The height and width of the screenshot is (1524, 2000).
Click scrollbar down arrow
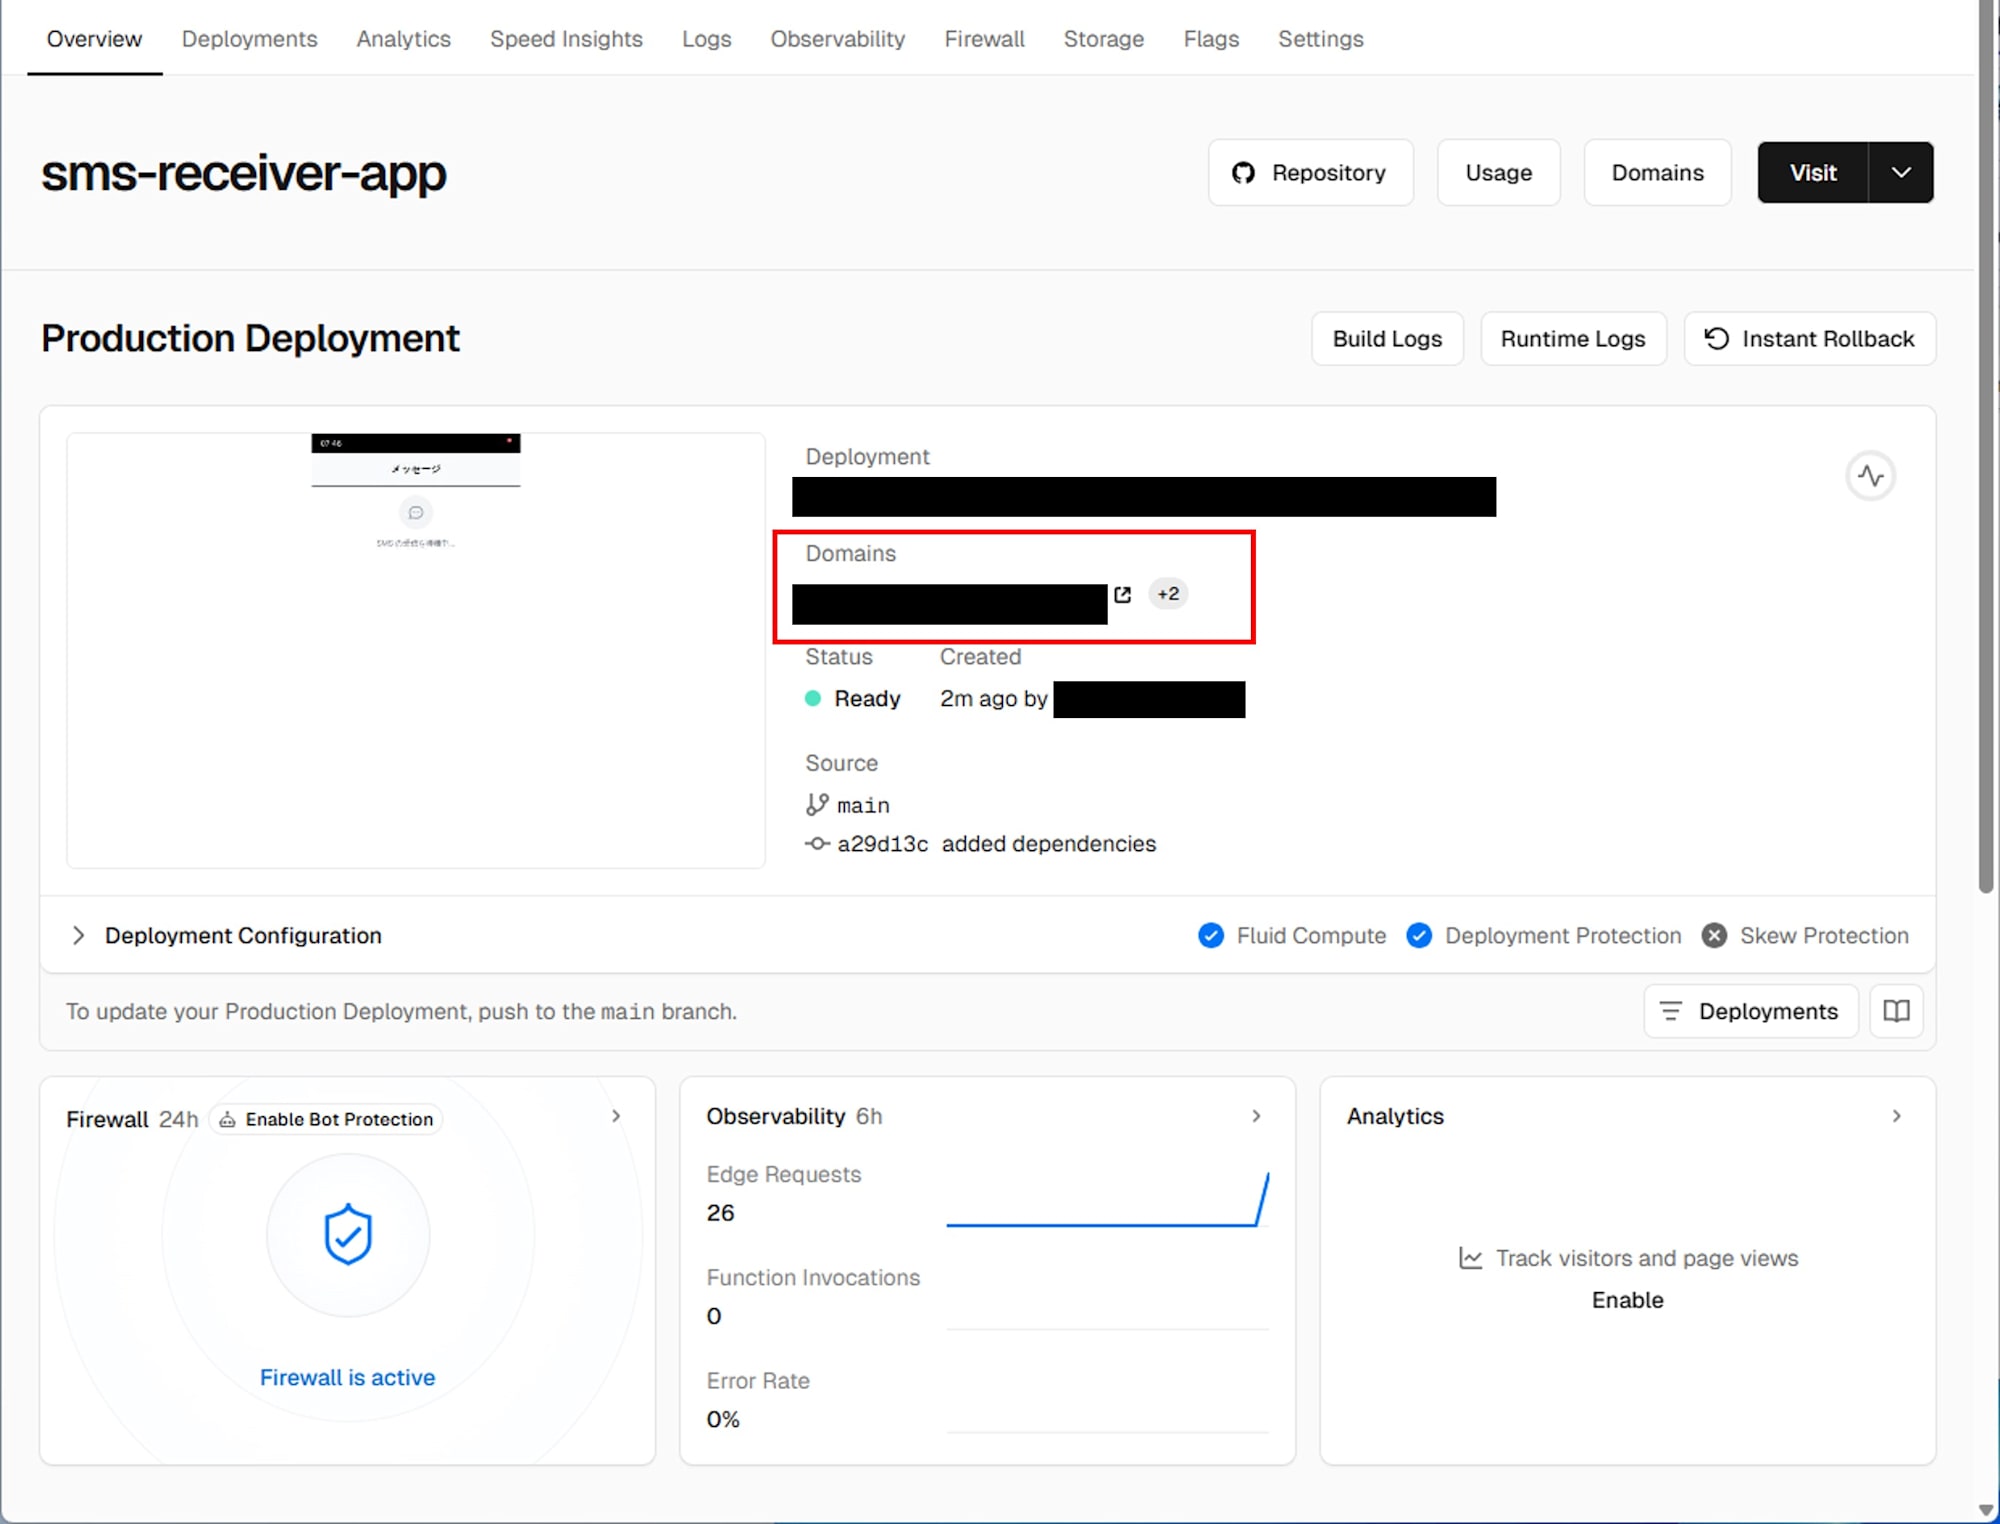pyautogui.click(x=1987, y=1510)
